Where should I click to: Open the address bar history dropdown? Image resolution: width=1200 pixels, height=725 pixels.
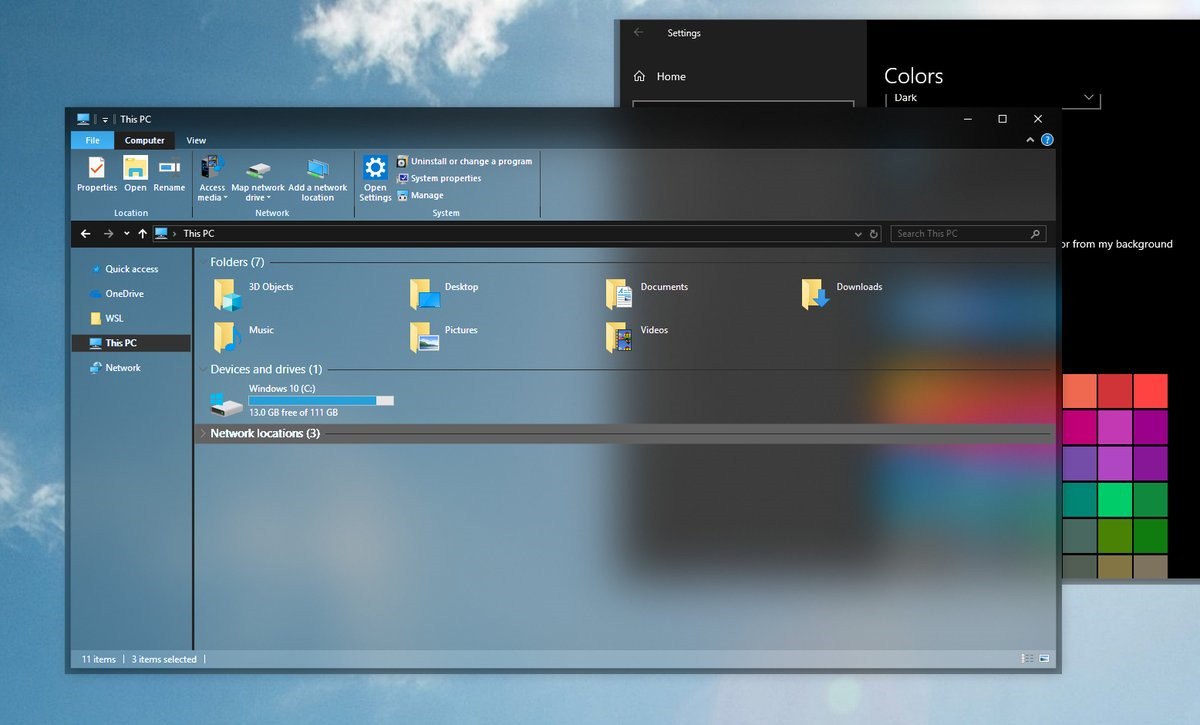pos(858,234)
